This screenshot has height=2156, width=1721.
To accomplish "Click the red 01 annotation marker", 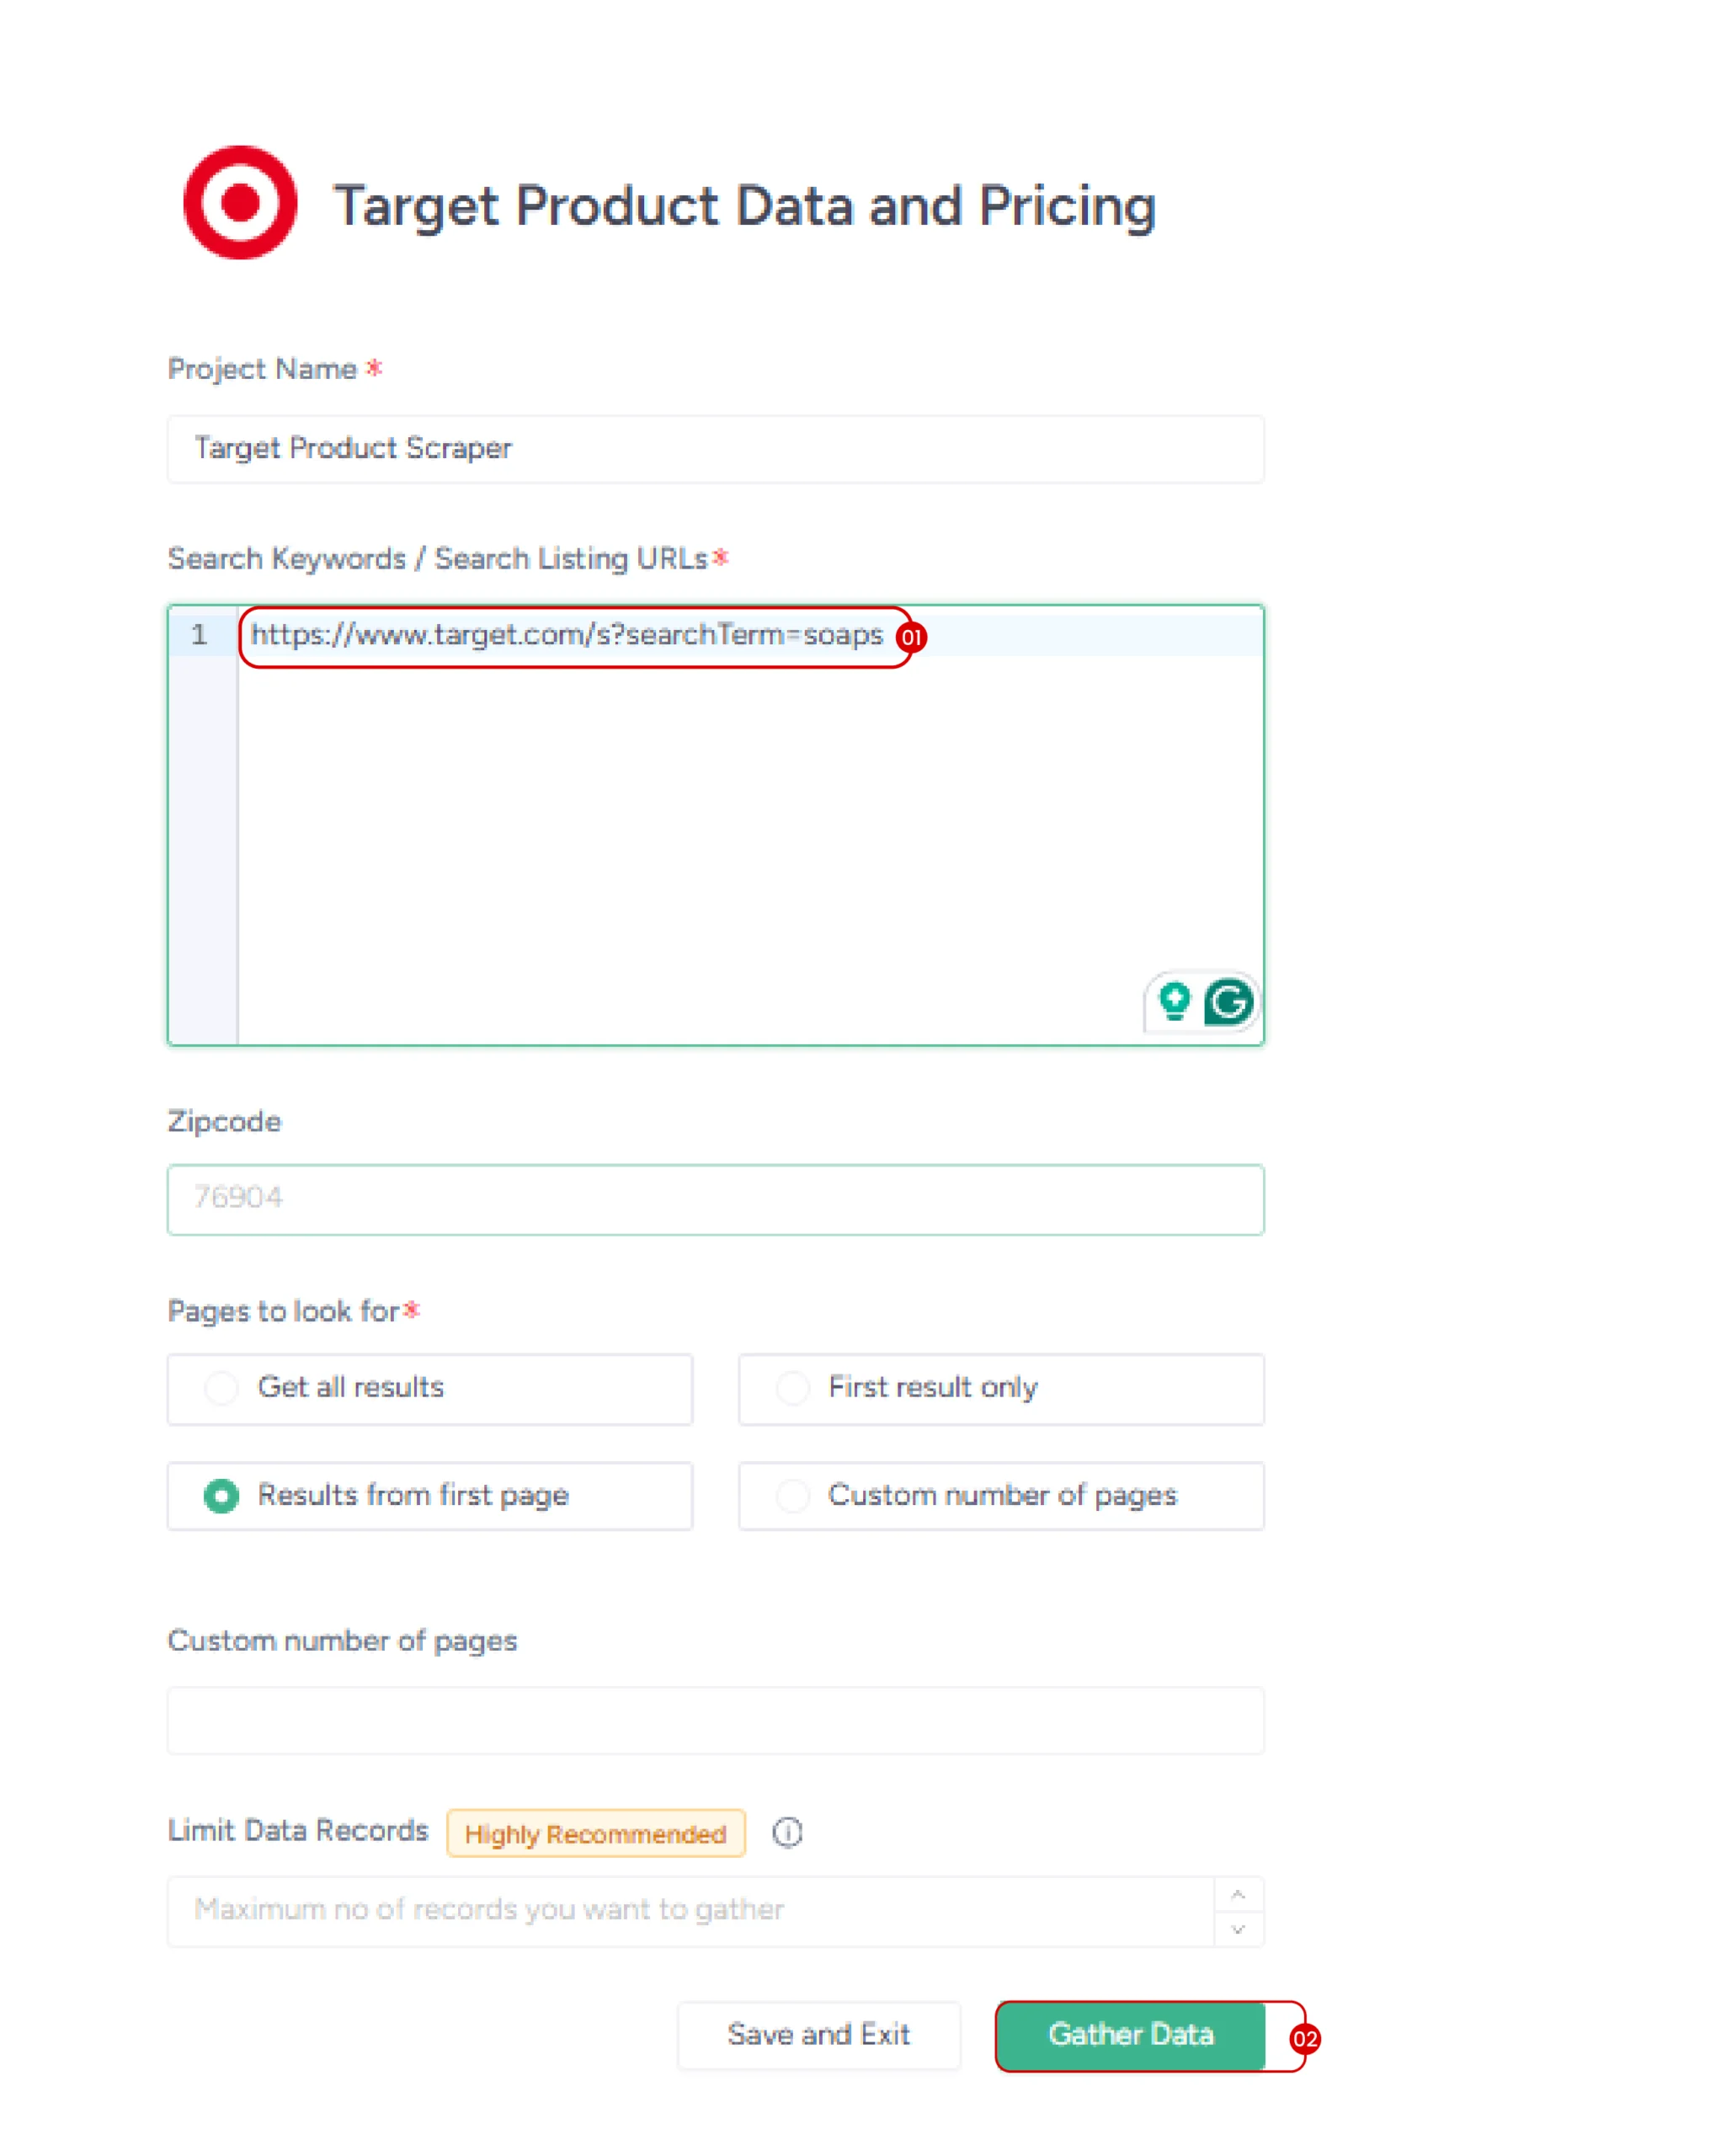I will (x=911, y=637).
